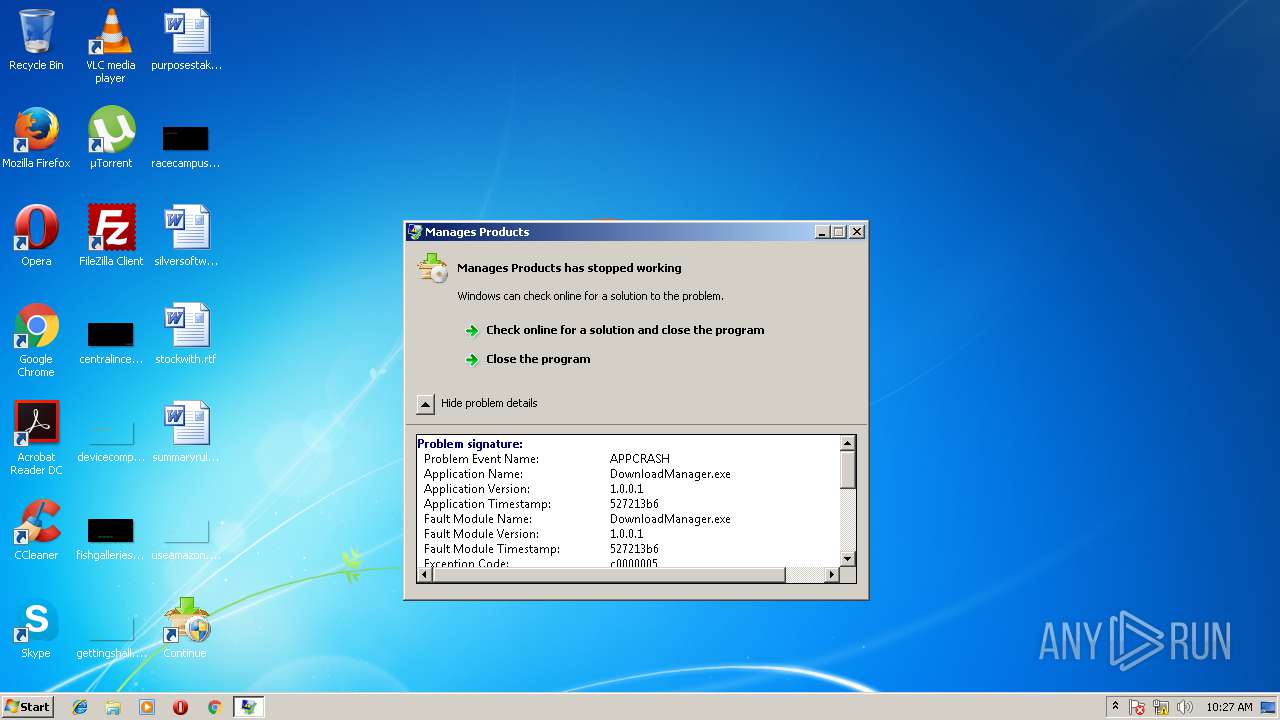Open Windows Explorer folder in taskbar
This screenshot has width=1280, height=720.
tap(113, 707)
